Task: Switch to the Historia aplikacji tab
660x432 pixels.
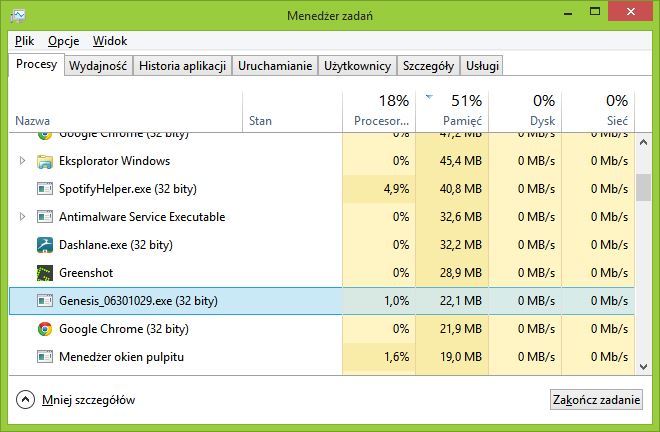Action: 182,66
